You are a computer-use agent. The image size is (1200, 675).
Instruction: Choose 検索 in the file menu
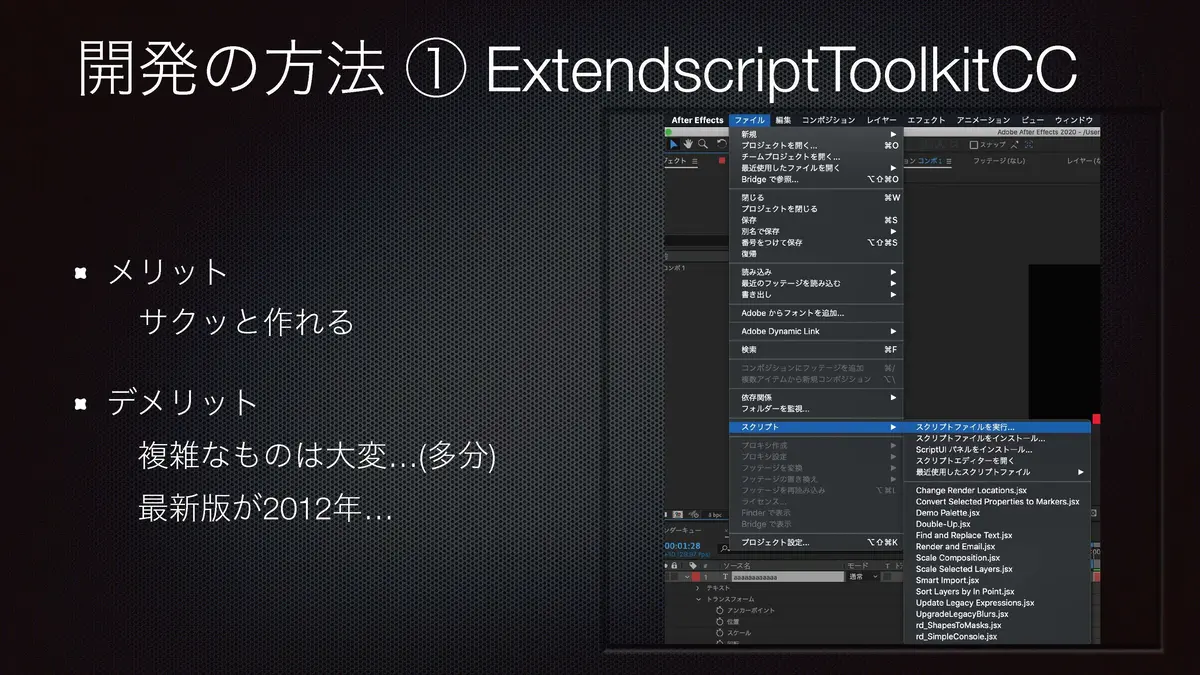(815, 350)
